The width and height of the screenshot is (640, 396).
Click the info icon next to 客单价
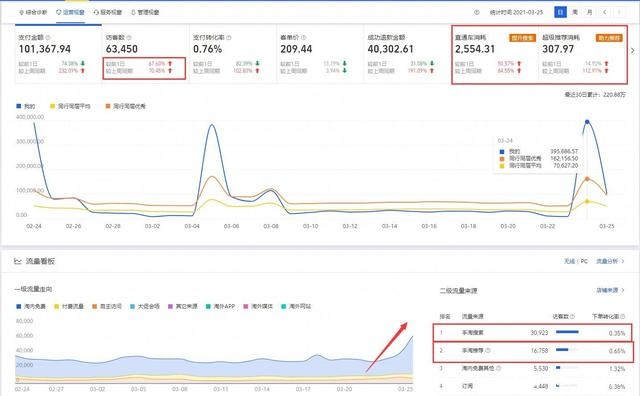304,38
